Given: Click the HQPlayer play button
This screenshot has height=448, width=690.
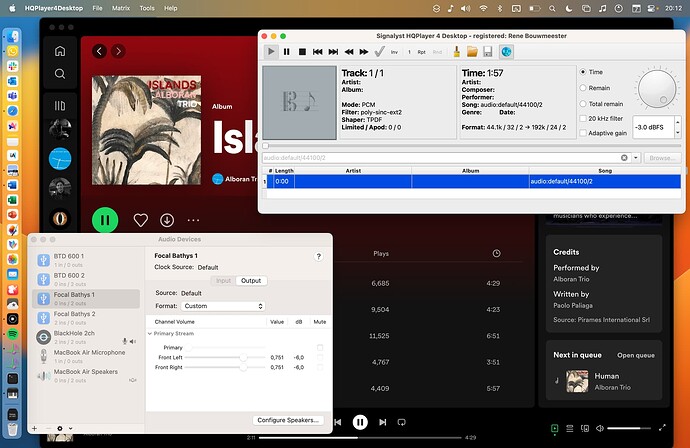Looking at the screenshot, I should (271, 52).
